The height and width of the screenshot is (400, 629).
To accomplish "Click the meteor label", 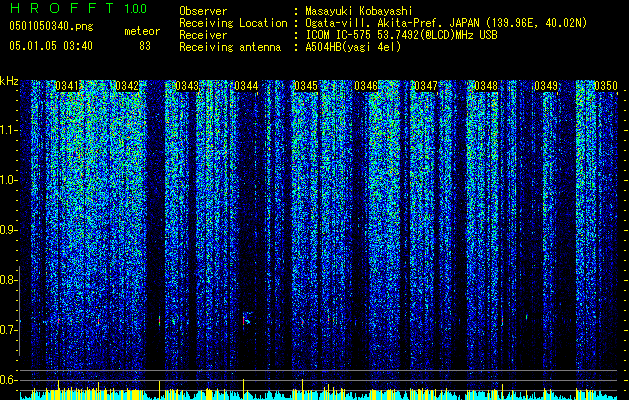I will tap(142, 31).
